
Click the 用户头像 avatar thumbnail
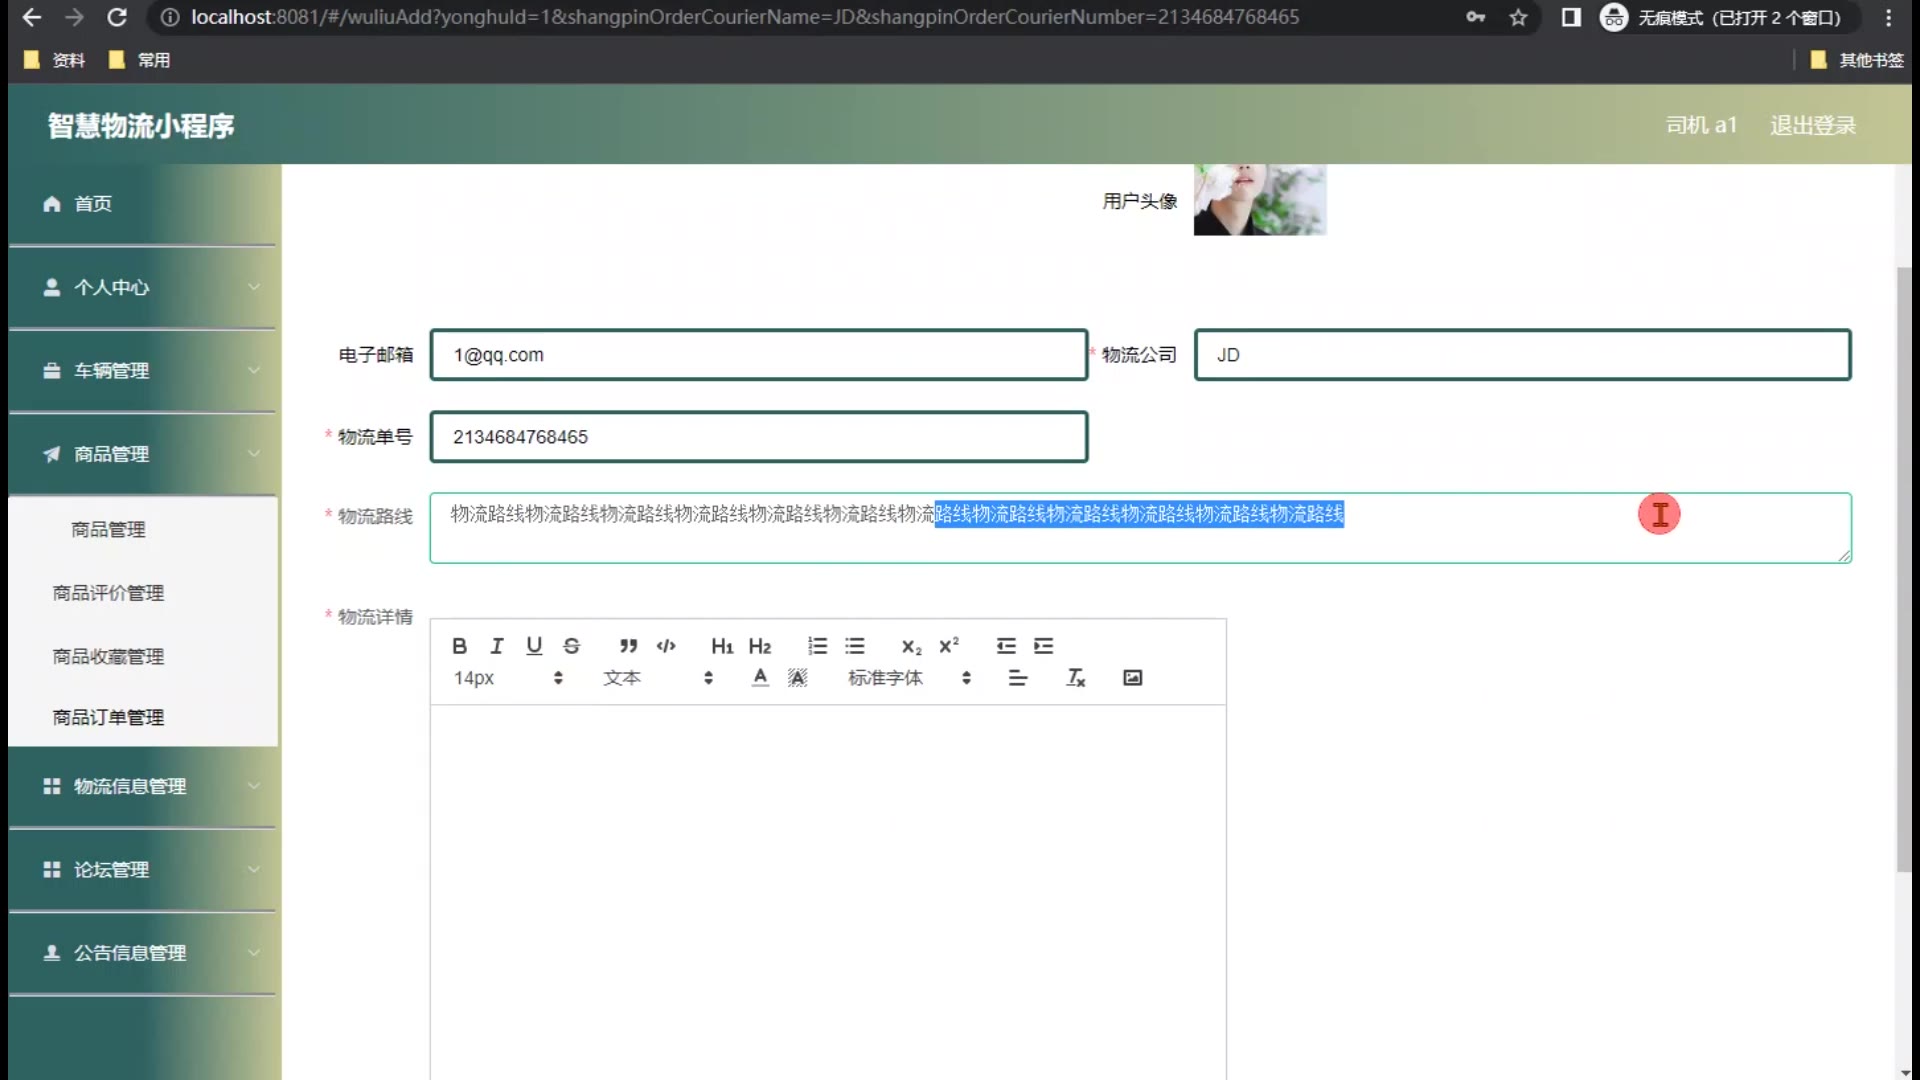coord(1260,200)
